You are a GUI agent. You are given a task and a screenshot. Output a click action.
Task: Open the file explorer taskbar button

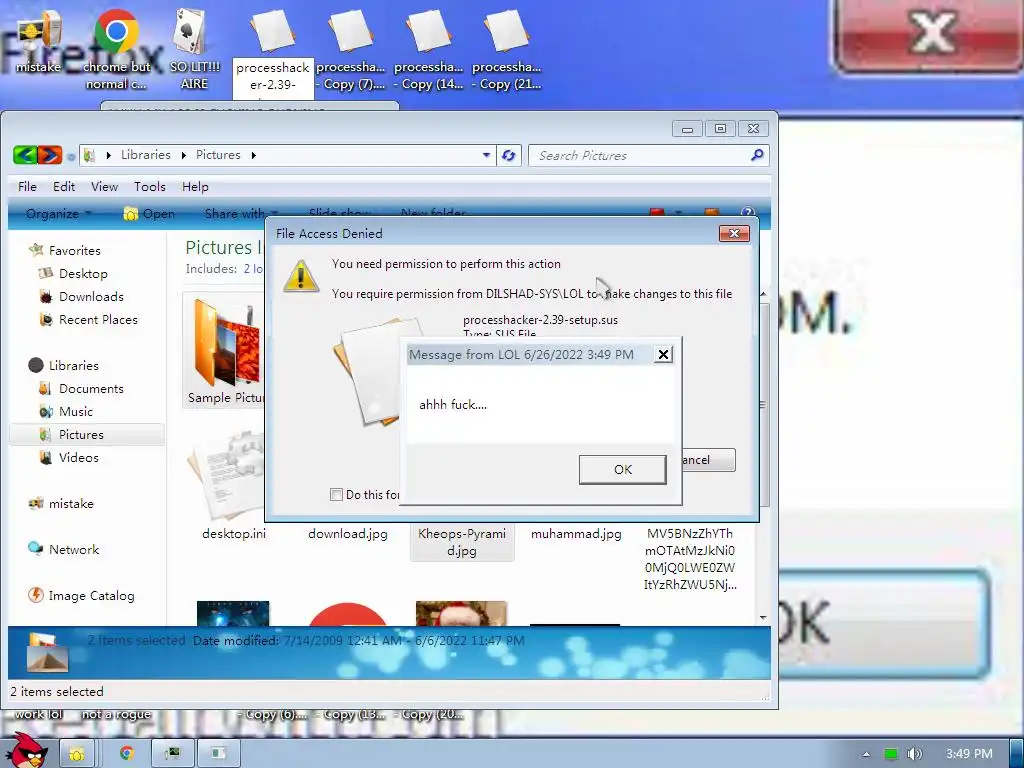pyautogui.click(x=77, y=754)
